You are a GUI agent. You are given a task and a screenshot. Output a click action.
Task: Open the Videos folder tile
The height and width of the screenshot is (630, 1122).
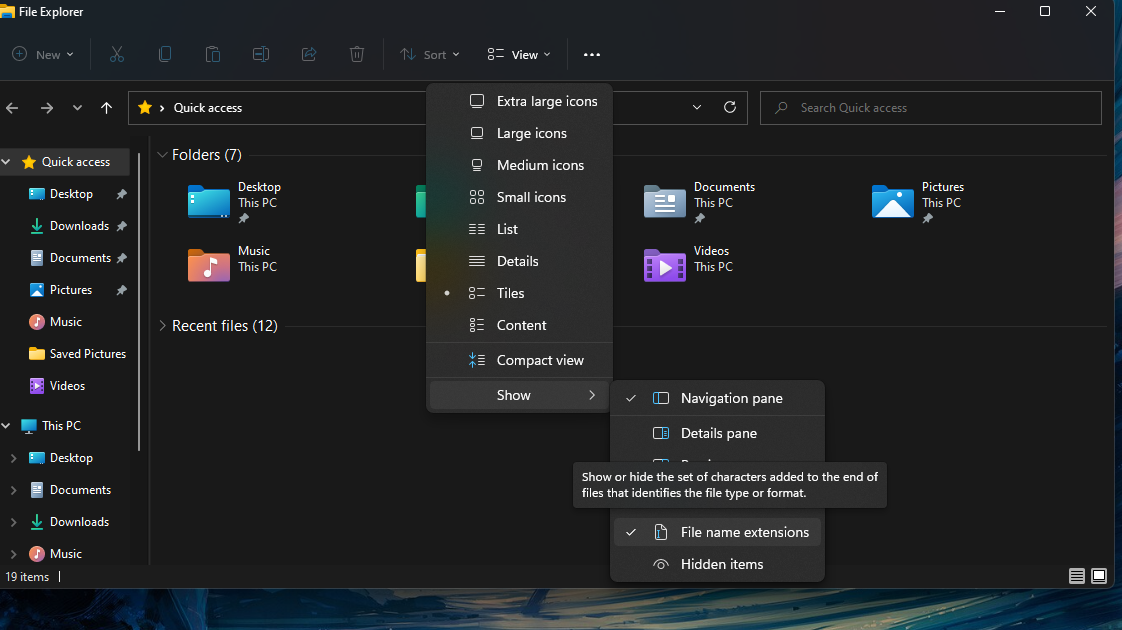(687, 265)
